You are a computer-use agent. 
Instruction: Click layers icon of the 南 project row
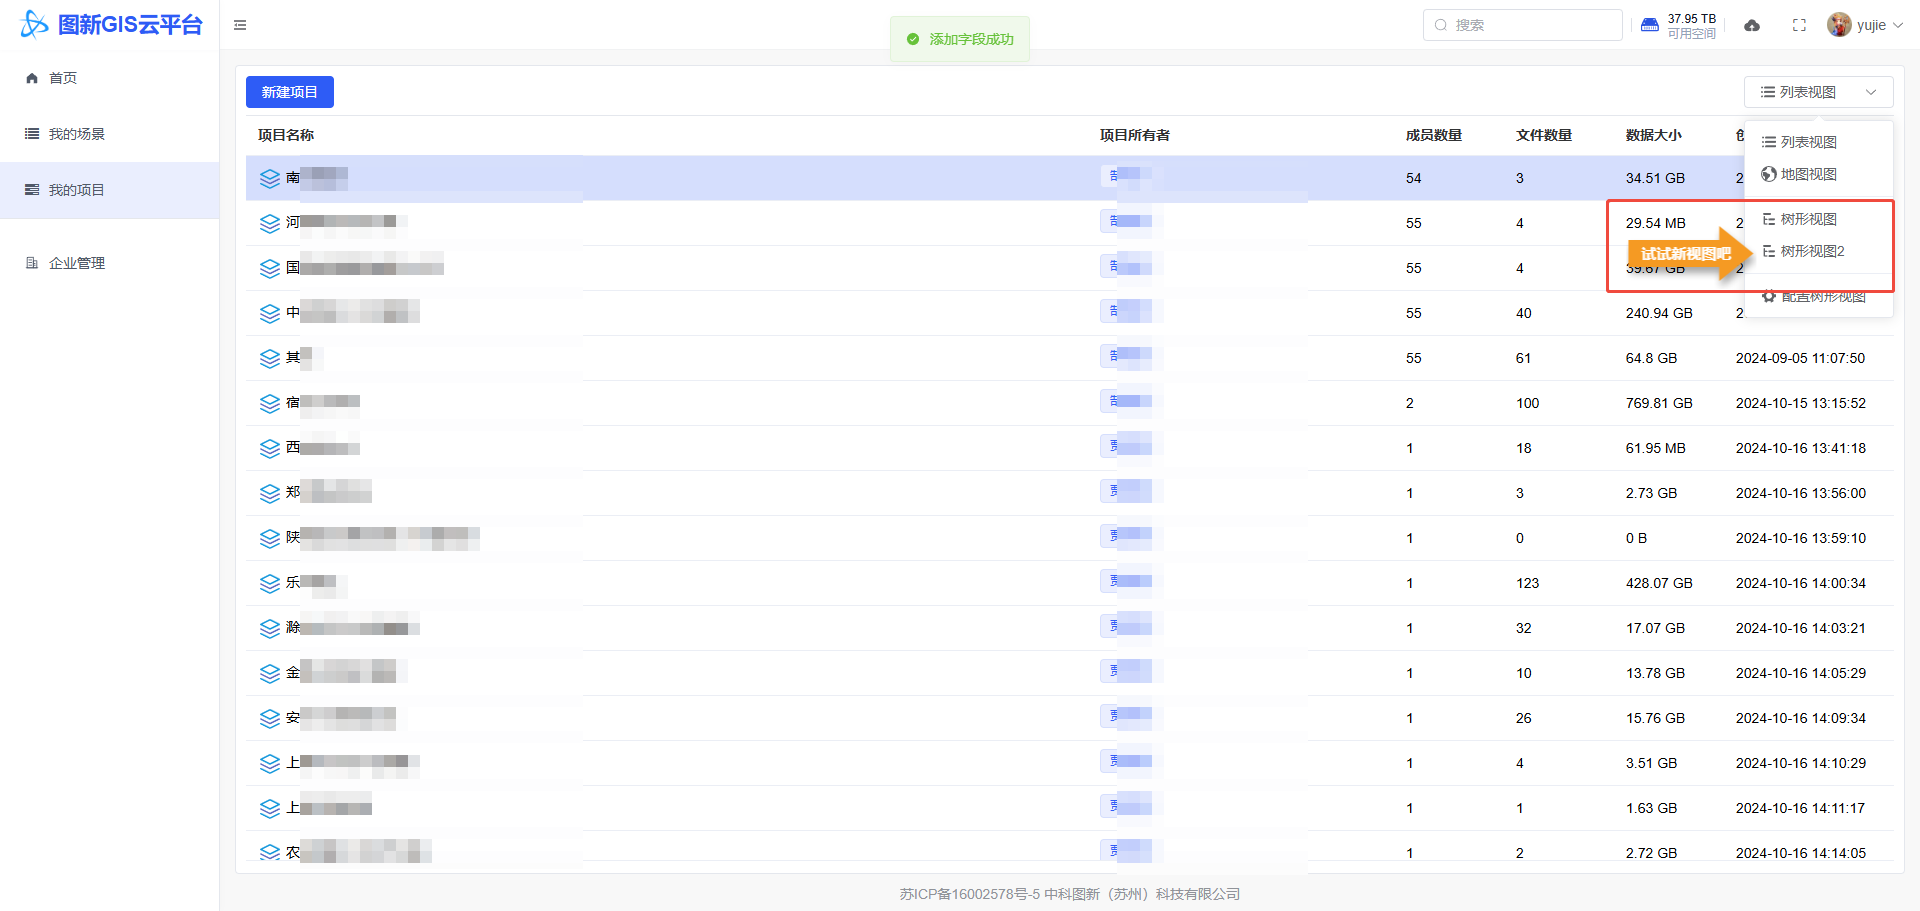tap(269, 178)
